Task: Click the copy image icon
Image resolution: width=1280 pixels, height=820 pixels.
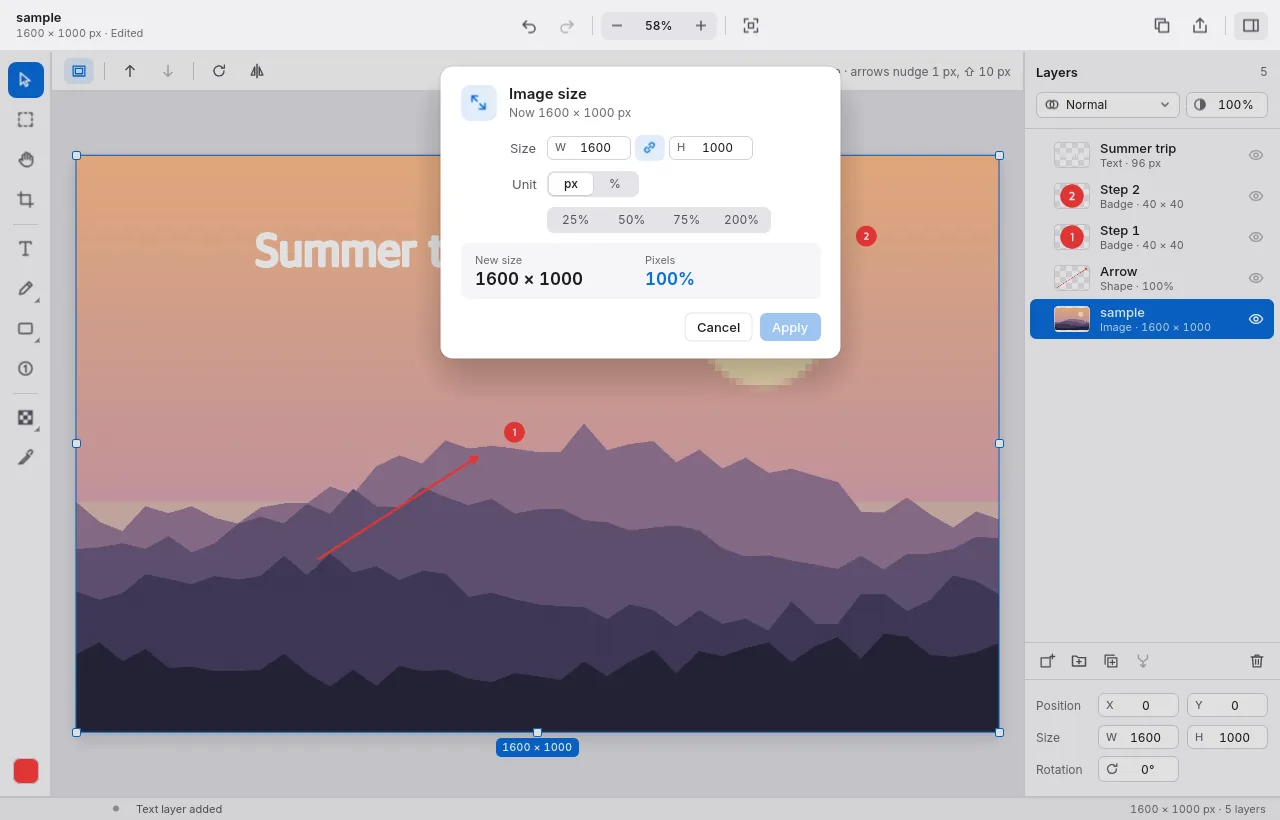Action: tap(1162, 26)
